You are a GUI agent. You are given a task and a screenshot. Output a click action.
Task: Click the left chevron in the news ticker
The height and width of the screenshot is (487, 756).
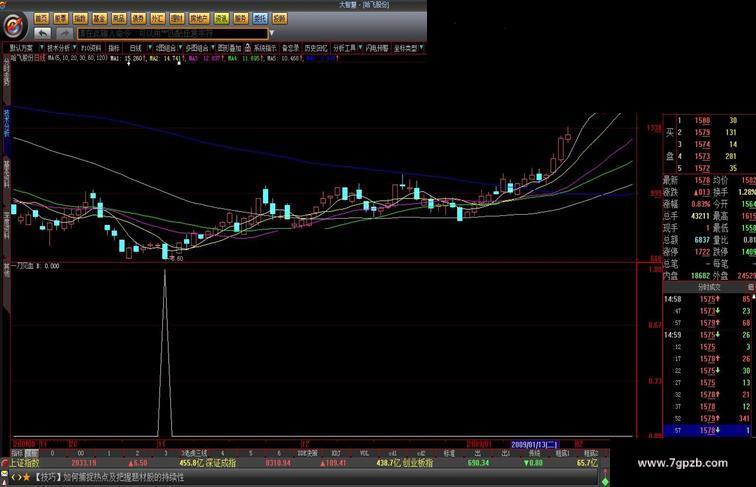click(14, 477)
